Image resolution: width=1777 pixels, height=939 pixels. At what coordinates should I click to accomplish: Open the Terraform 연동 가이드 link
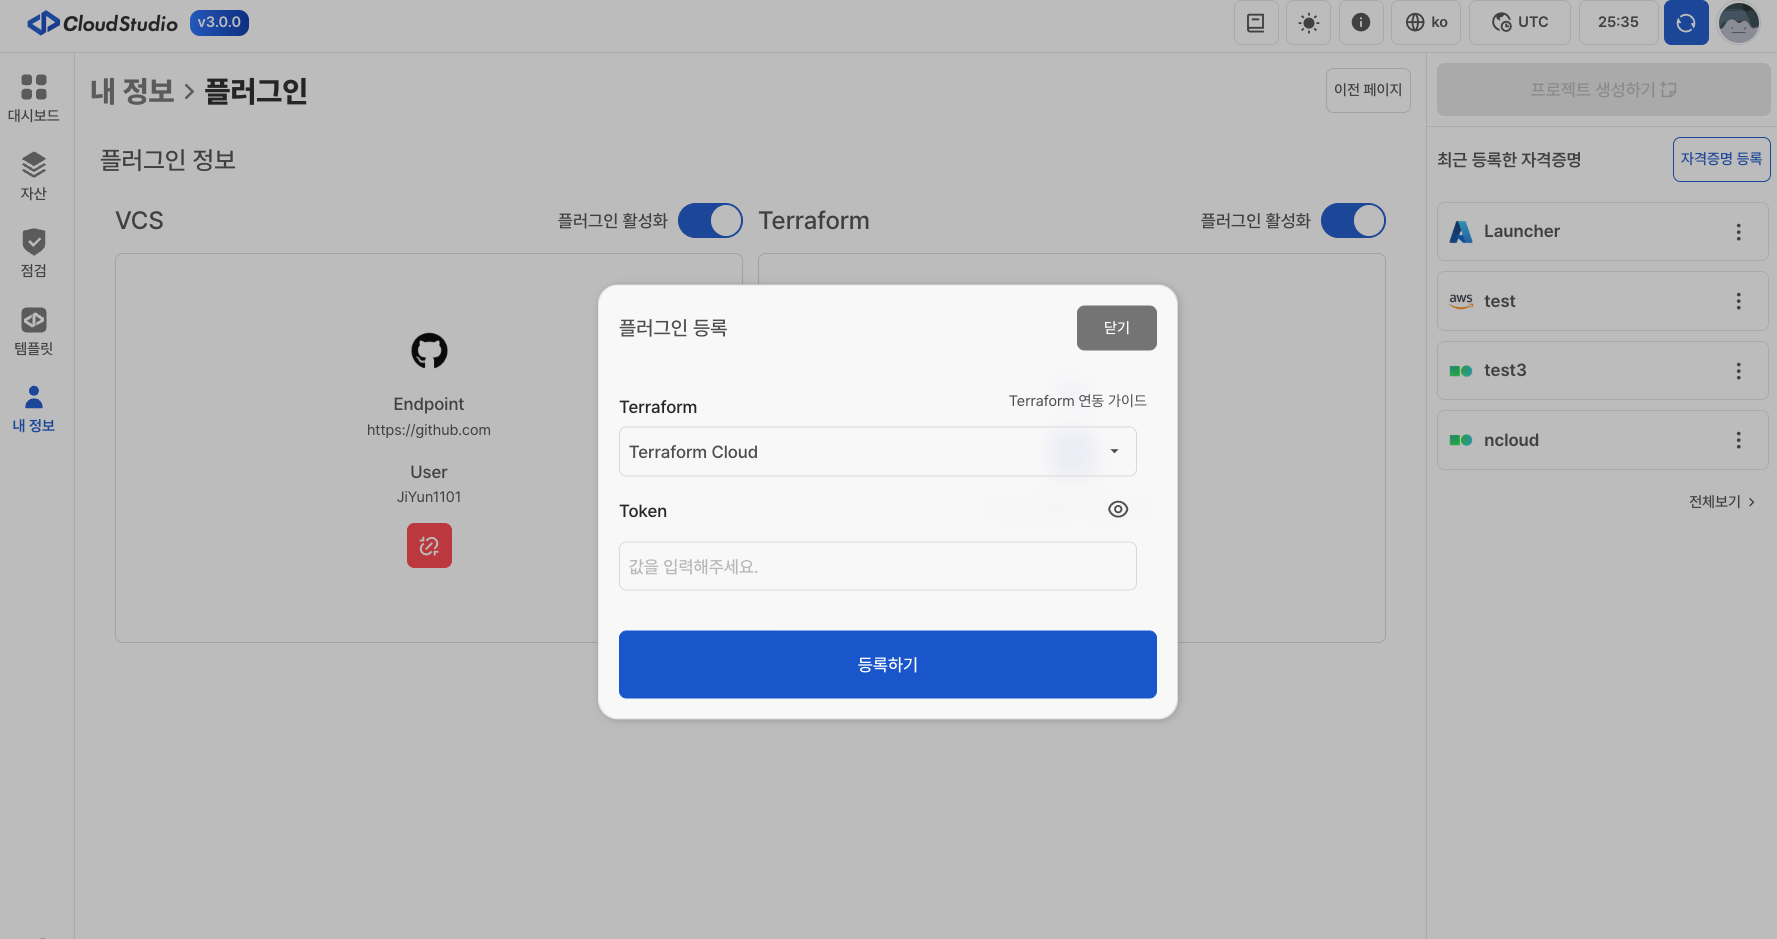coord(1077,401)
